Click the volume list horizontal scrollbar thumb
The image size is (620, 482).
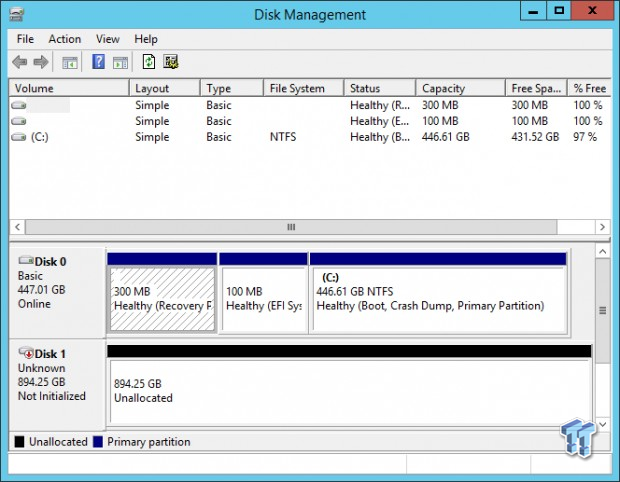(291, 227)
